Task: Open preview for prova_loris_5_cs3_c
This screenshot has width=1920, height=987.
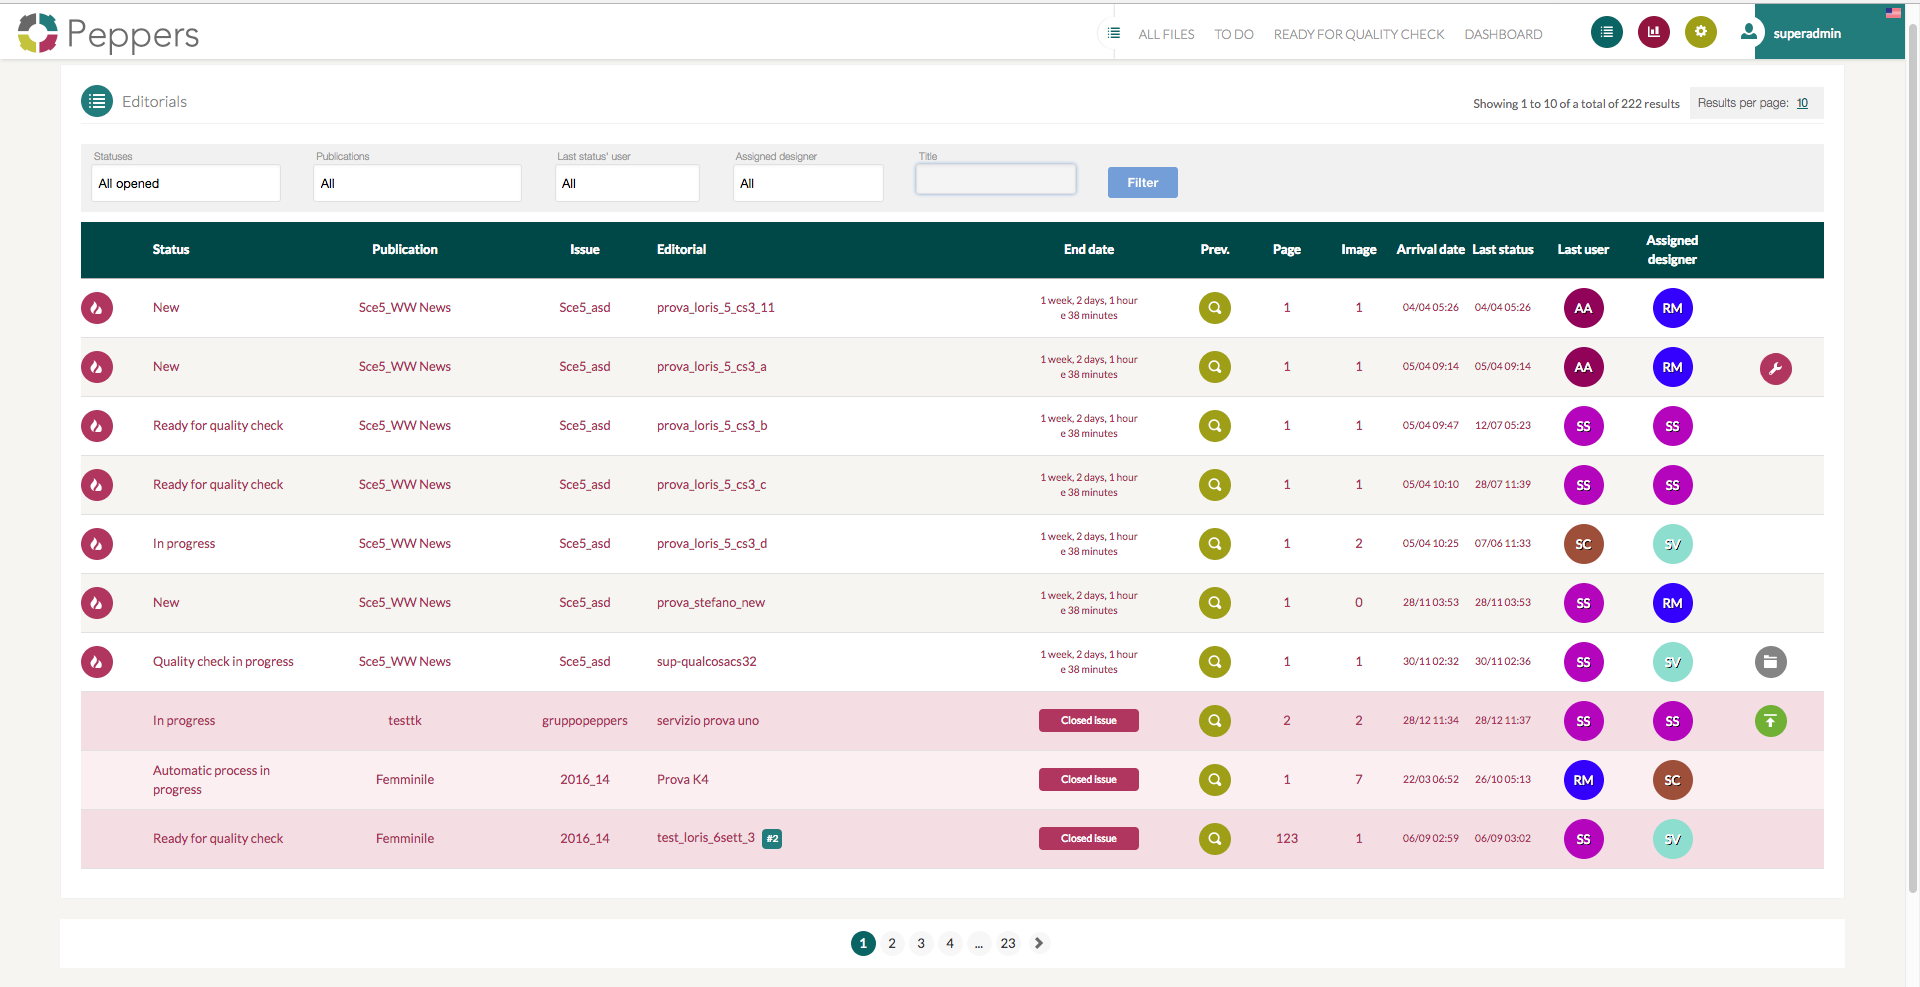Action: [x=1214, y=485]
